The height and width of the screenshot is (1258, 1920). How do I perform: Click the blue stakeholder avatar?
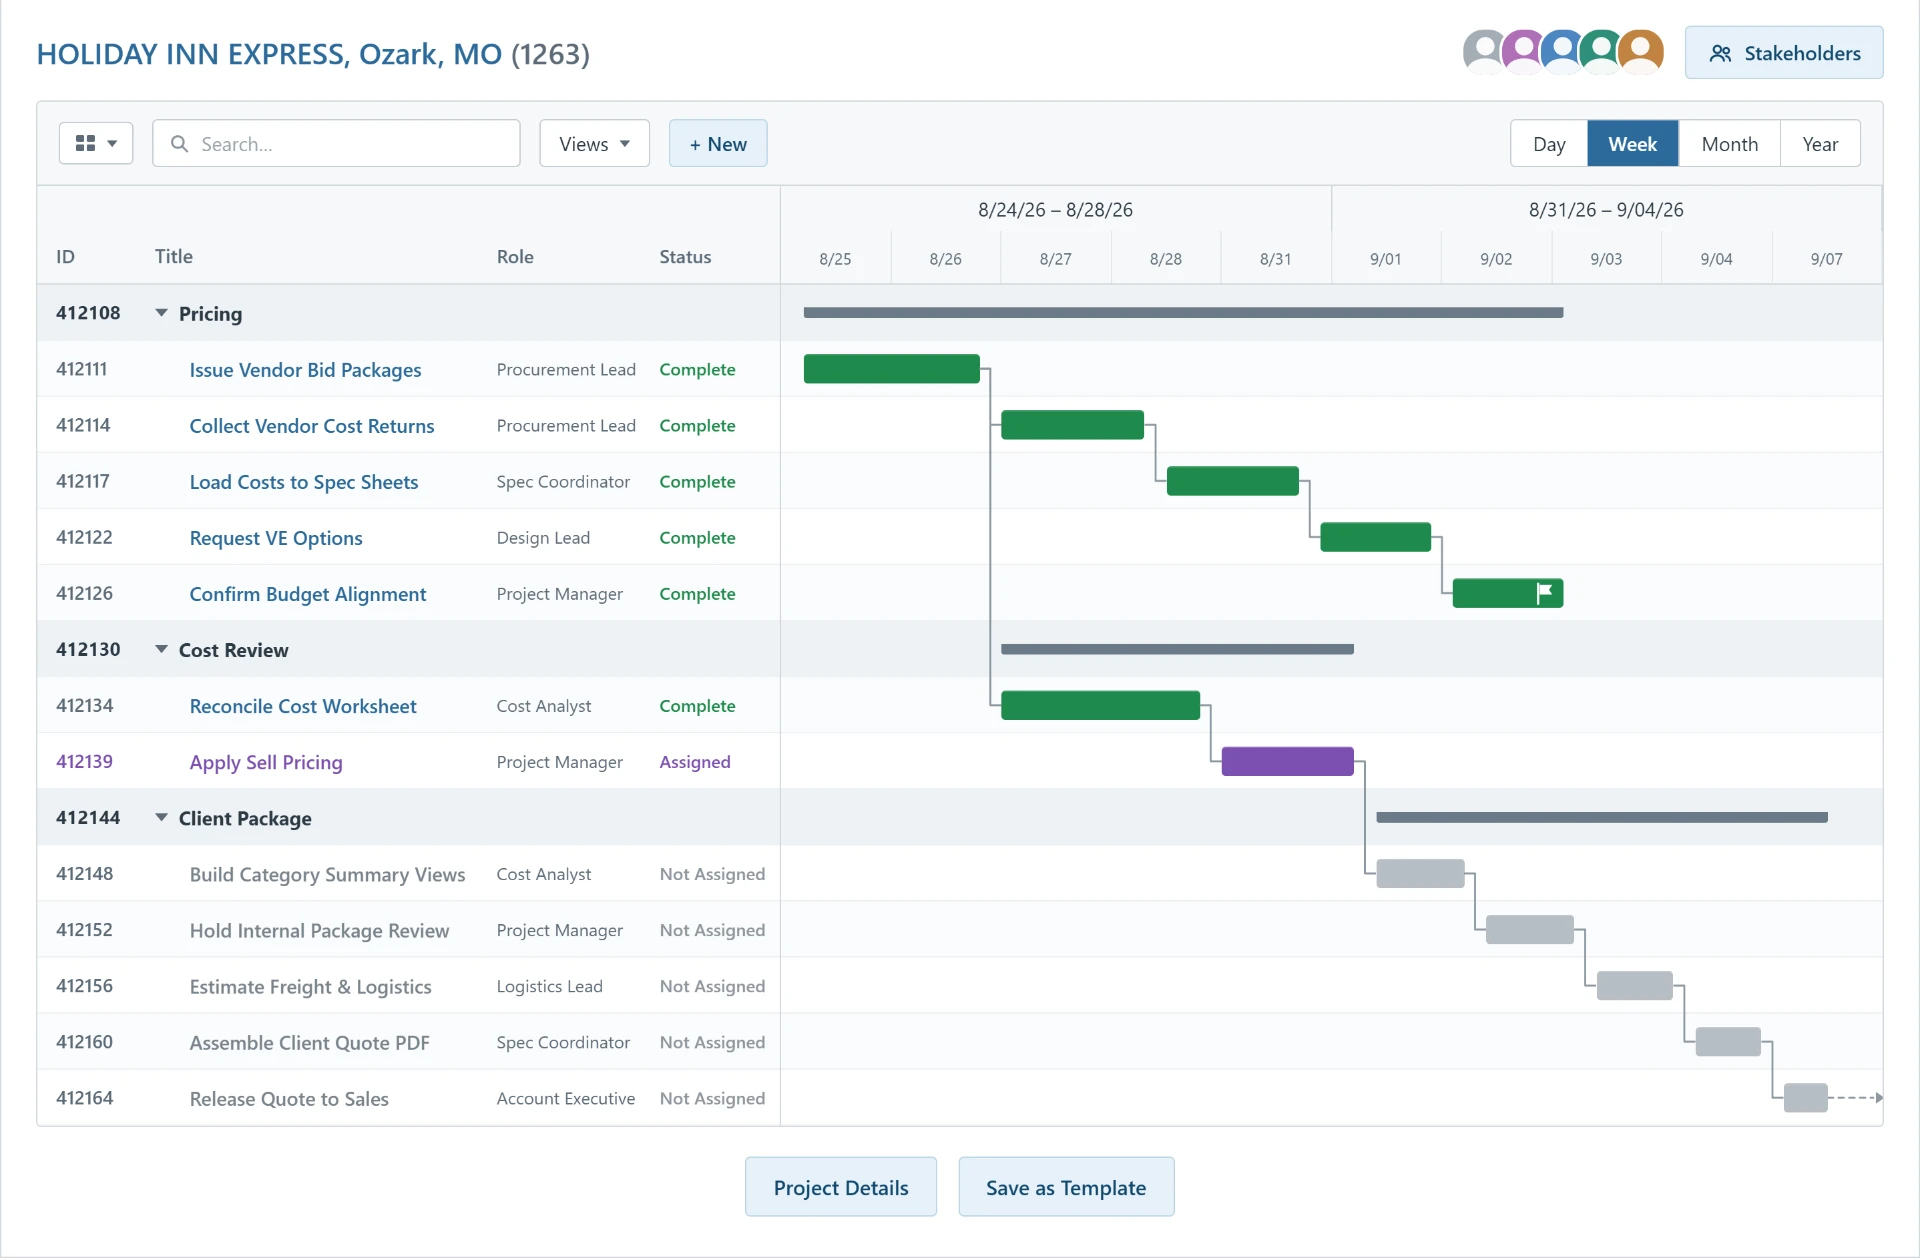pos(1562,51)
